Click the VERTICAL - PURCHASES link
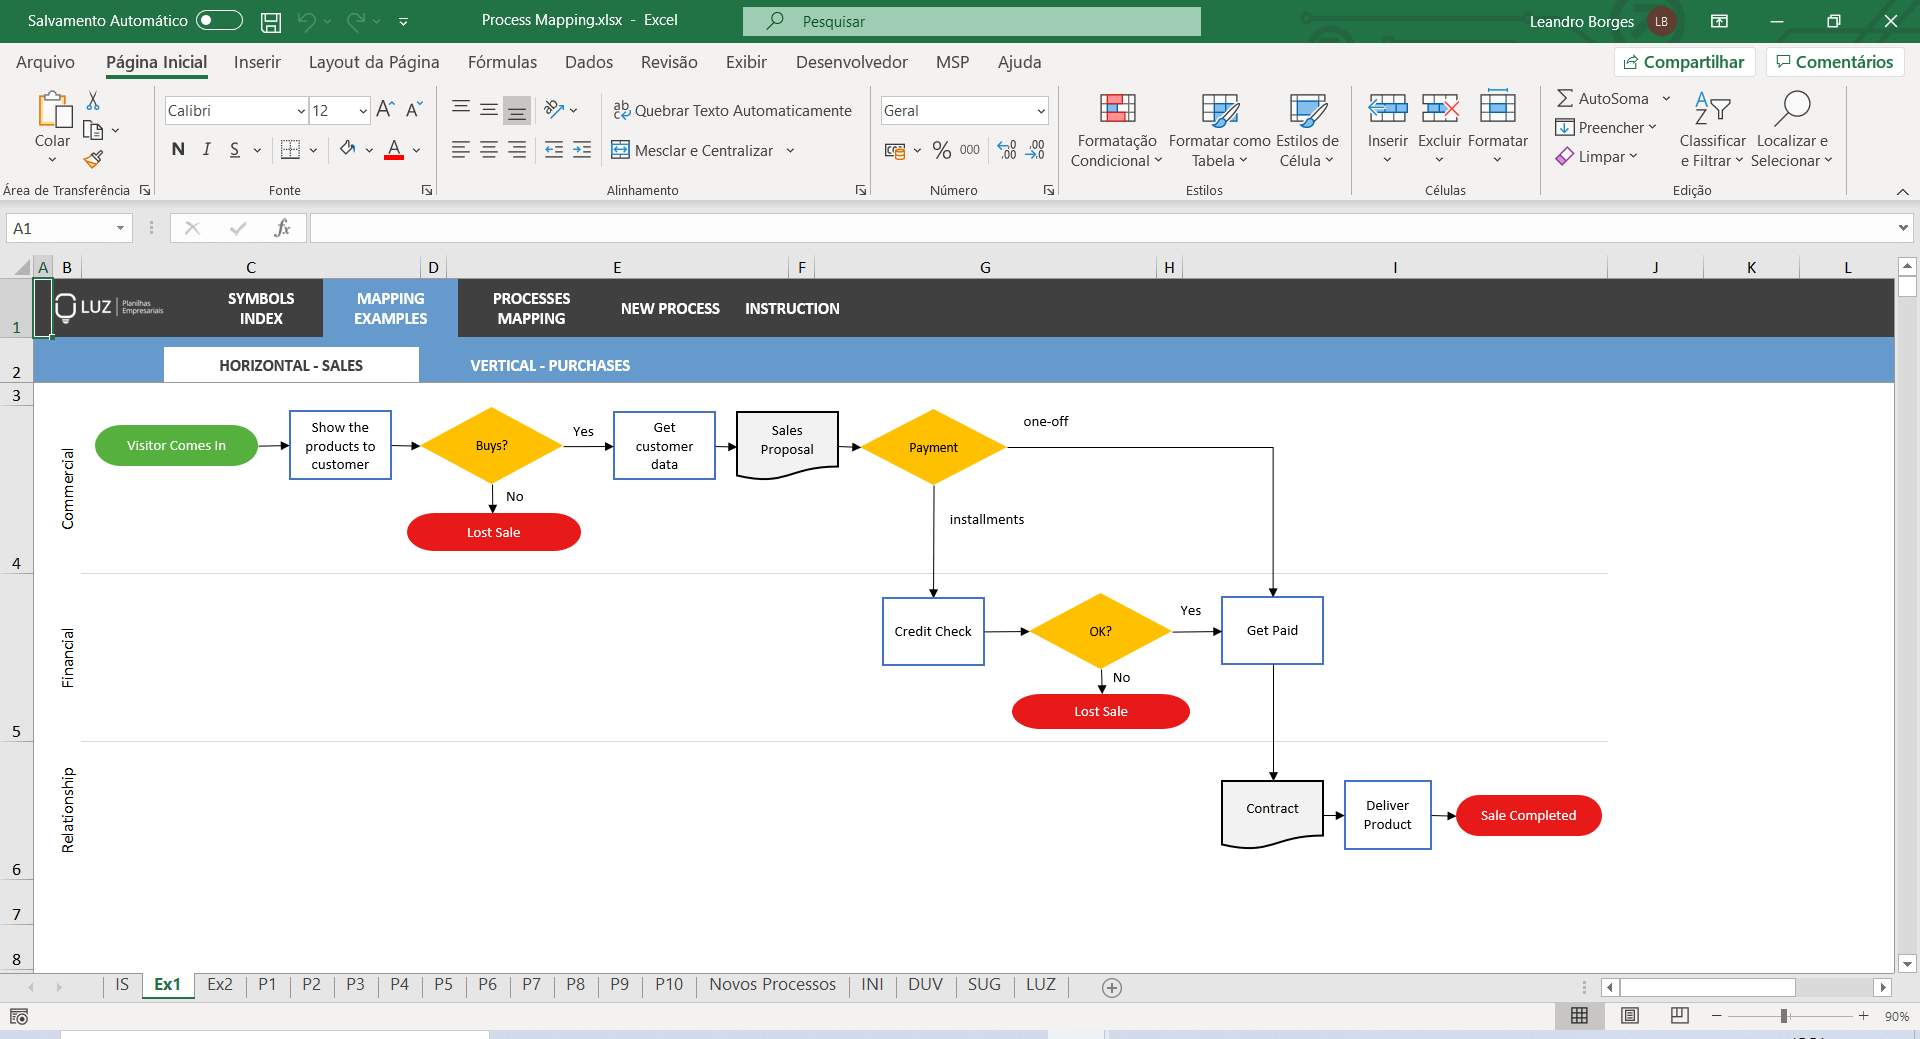This screenshot has height=1039, width=1920. coord(550,365)
